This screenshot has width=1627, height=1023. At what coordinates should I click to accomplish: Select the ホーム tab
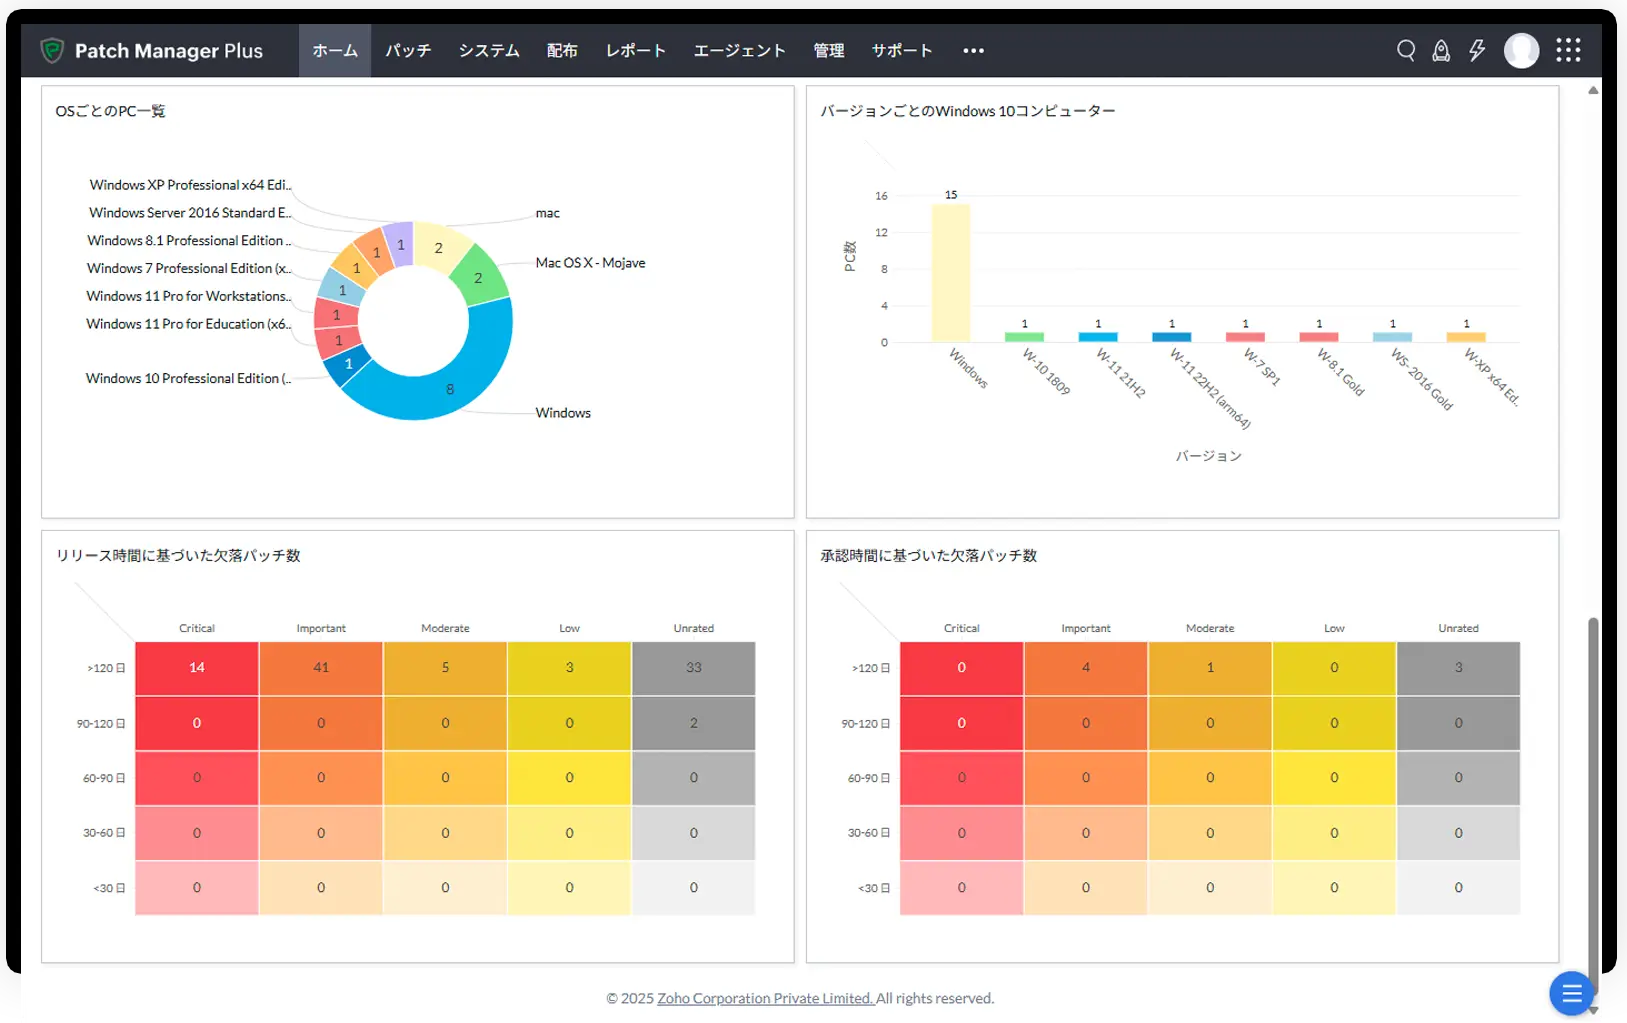[x=335, y=51]
